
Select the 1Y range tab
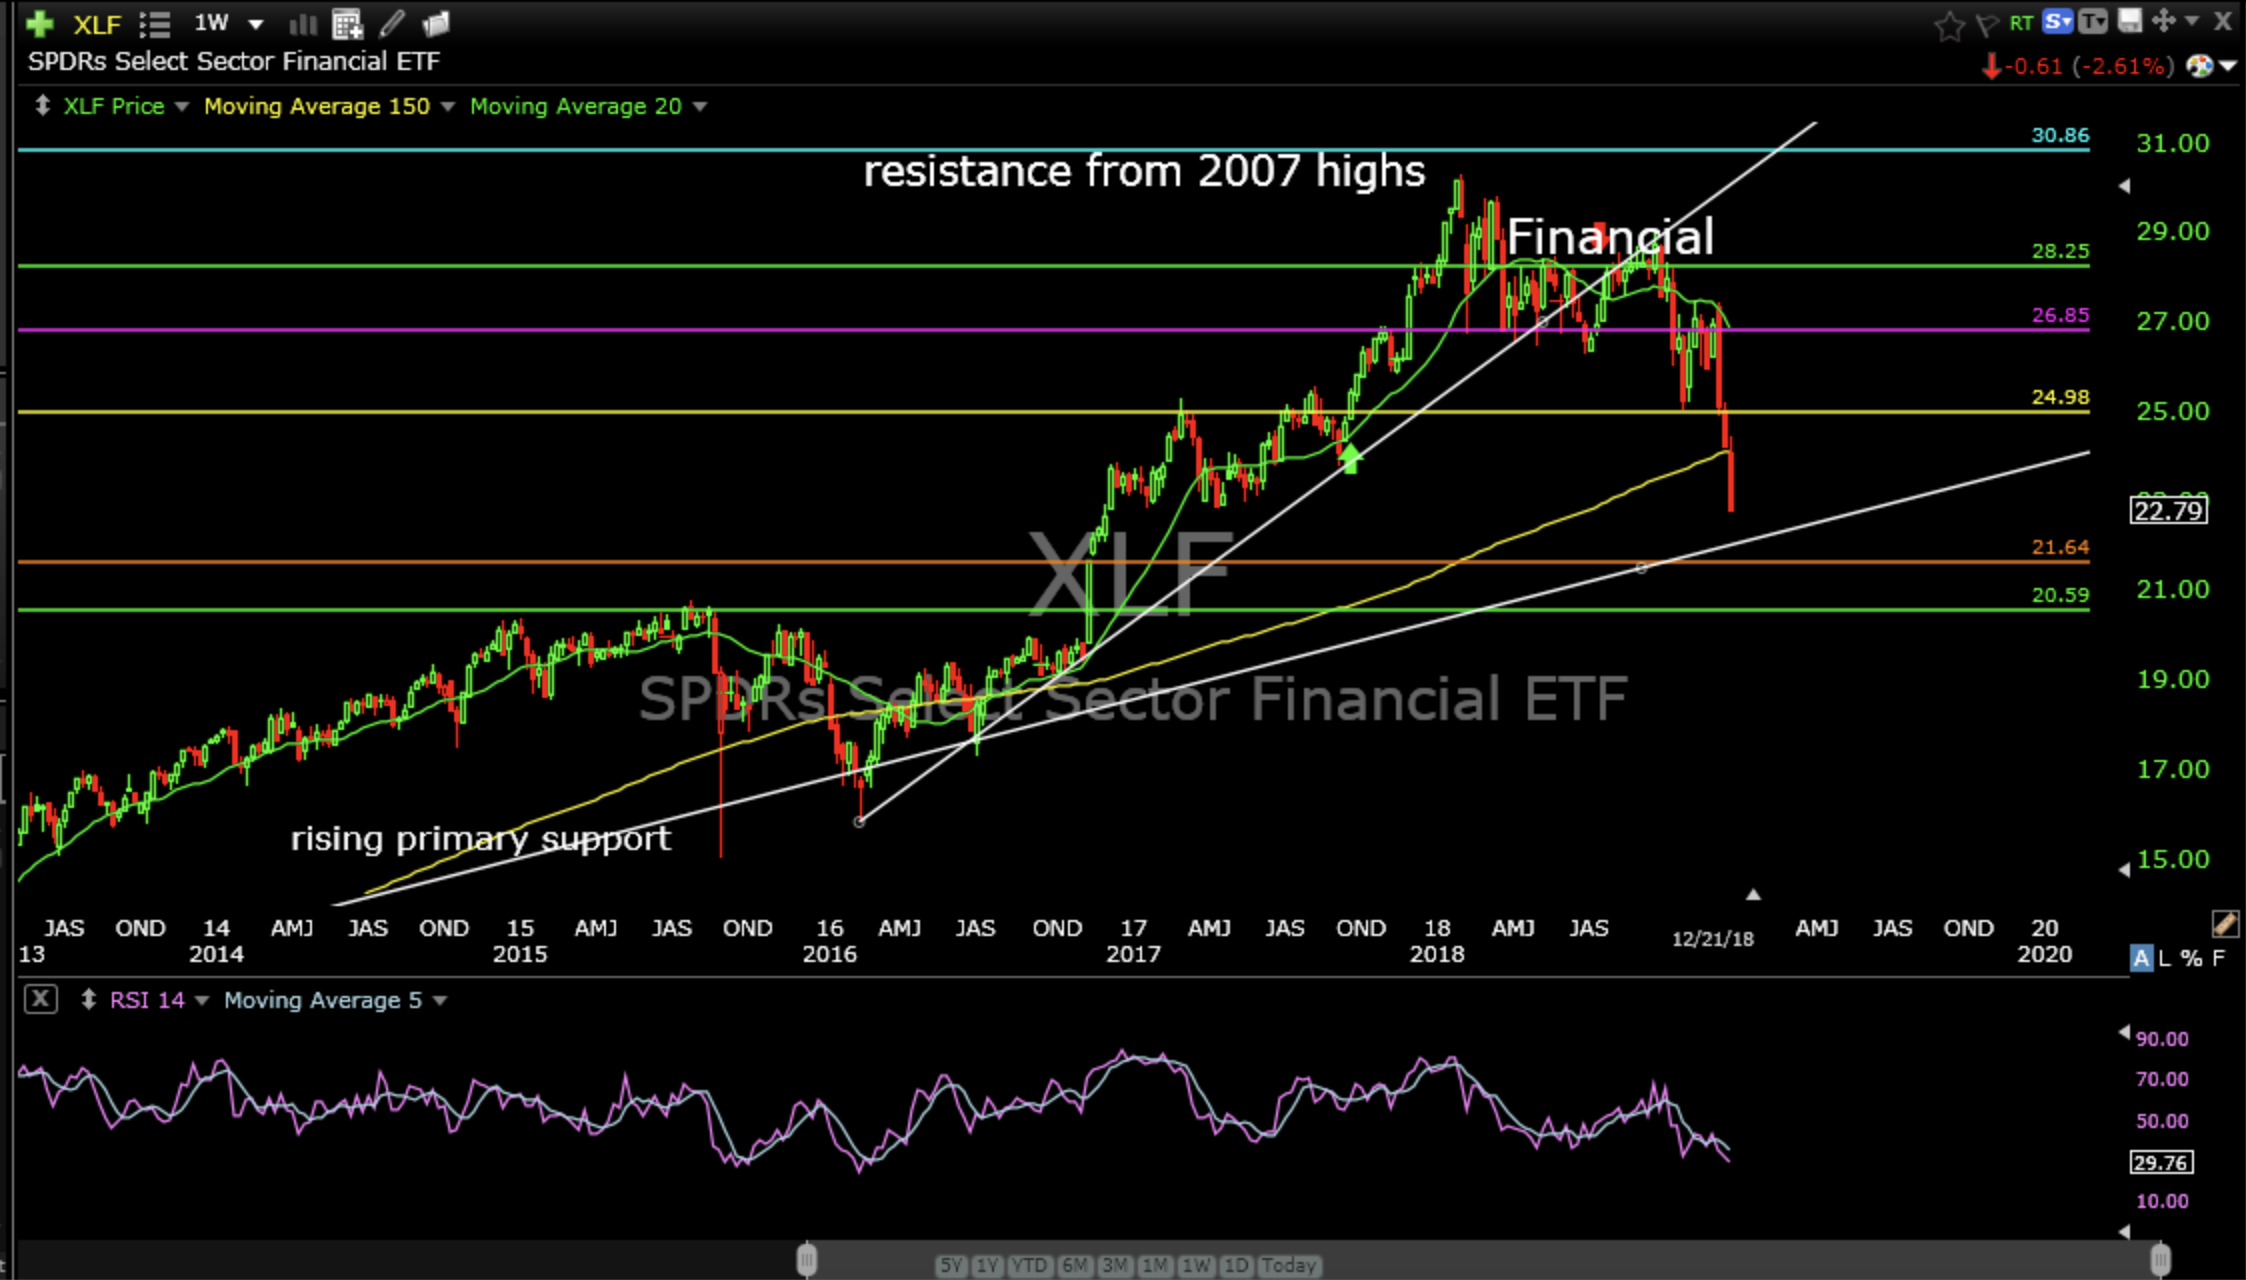coord(987,1265)
